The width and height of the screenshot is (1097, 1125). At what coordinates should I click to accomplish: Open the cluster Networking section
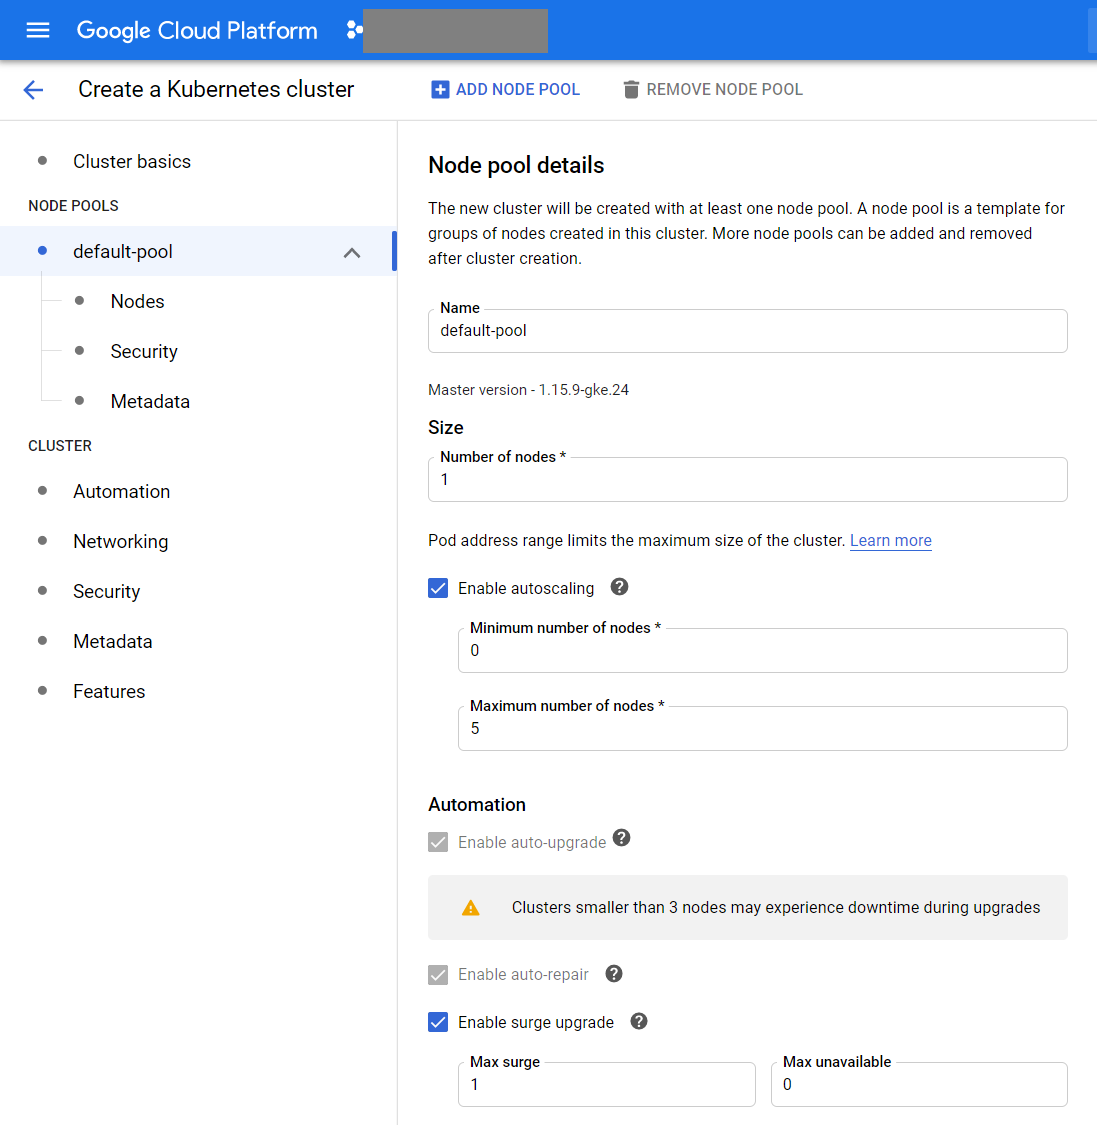point(121,542)
